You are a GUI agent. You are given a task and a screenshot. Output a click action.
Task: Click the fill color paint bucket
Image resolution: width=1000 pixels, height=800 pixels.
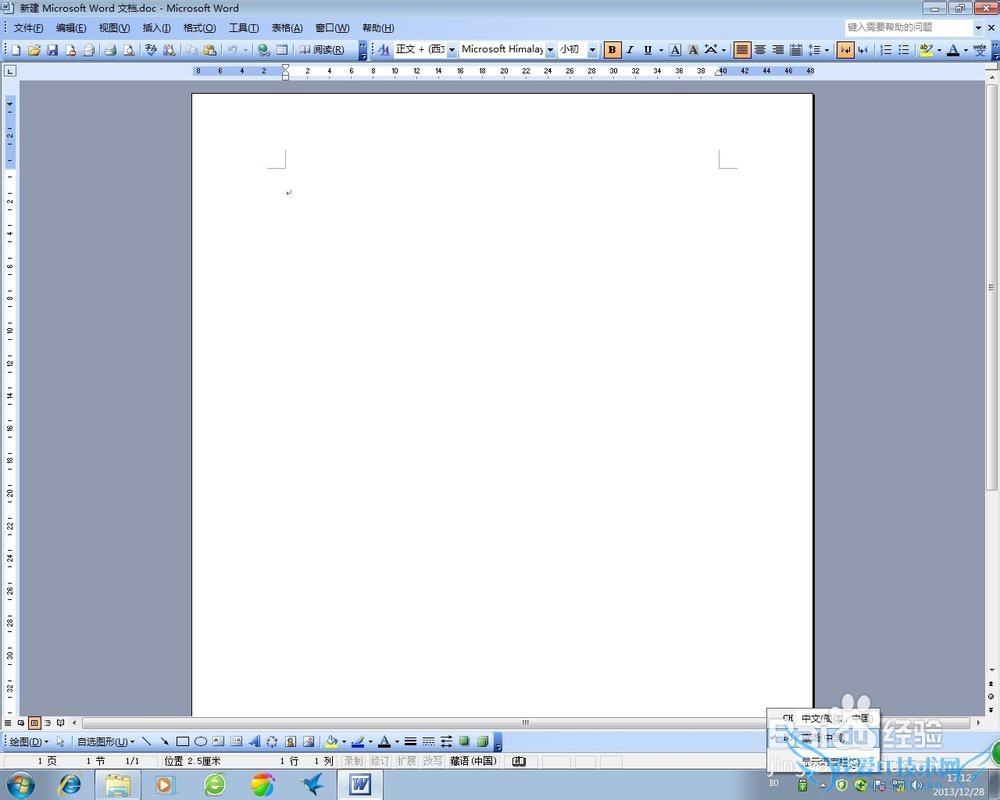click(331, 741)
